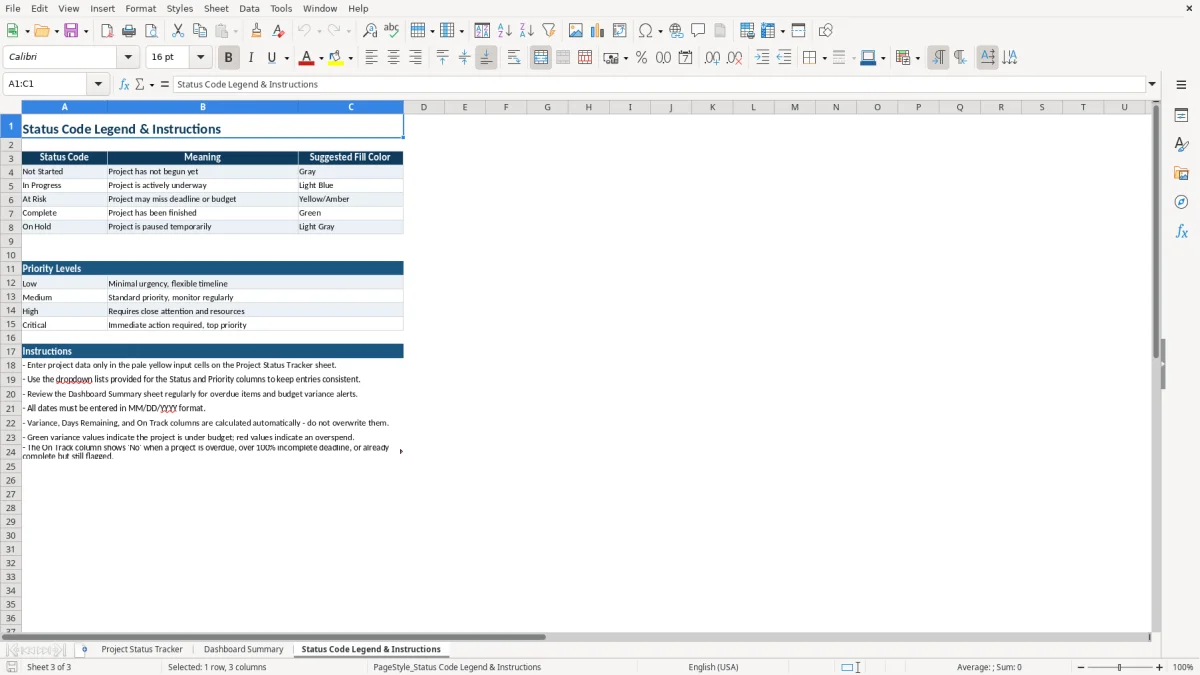The width and height of the screenshot is (1200, 675).
Task: Insert hyperlink icon
Action: coord(676,31)
